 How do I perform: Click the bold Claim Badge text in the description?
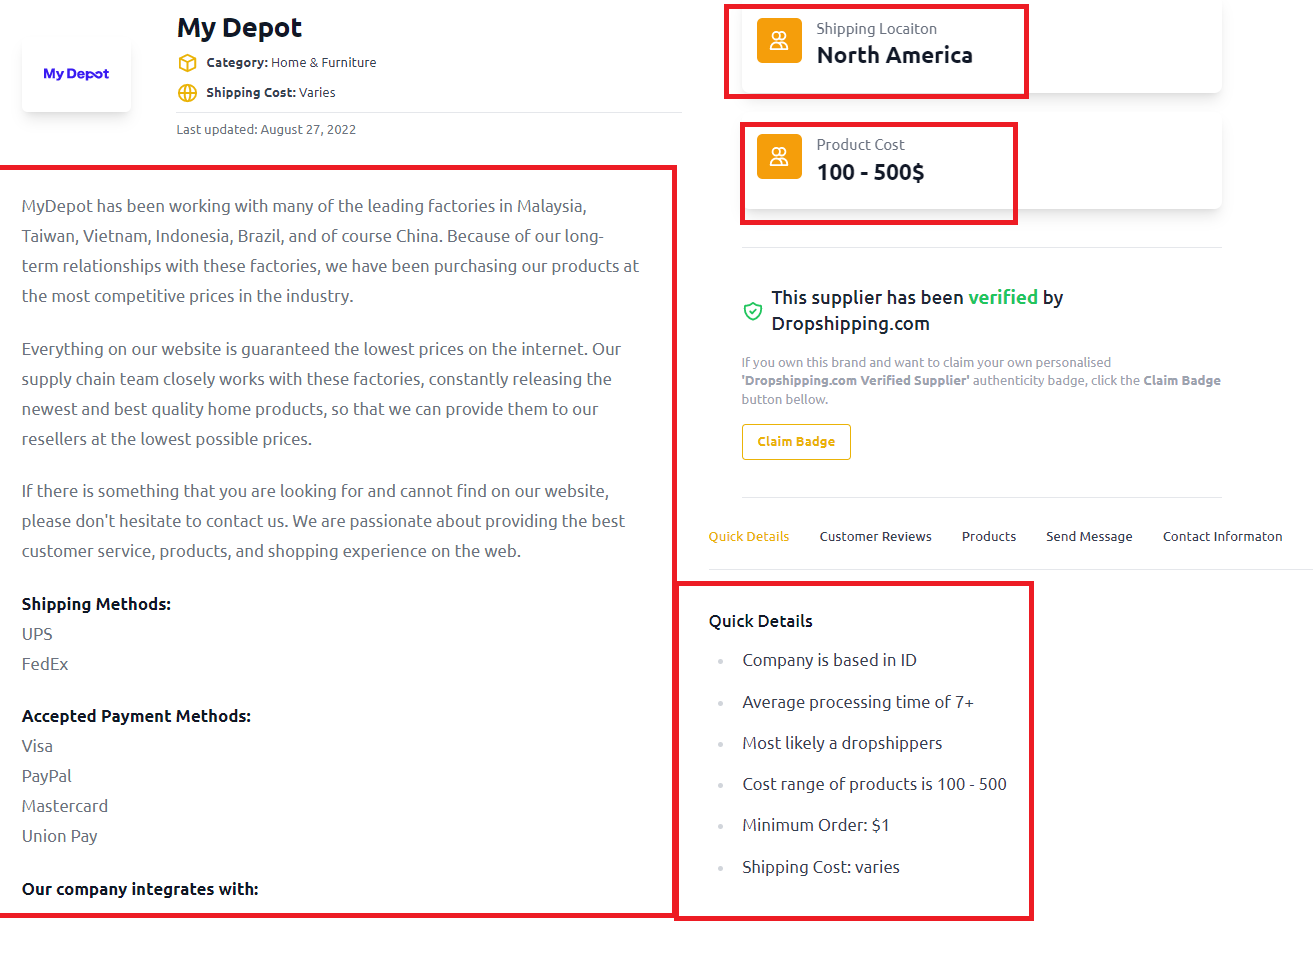[1182, 381]
